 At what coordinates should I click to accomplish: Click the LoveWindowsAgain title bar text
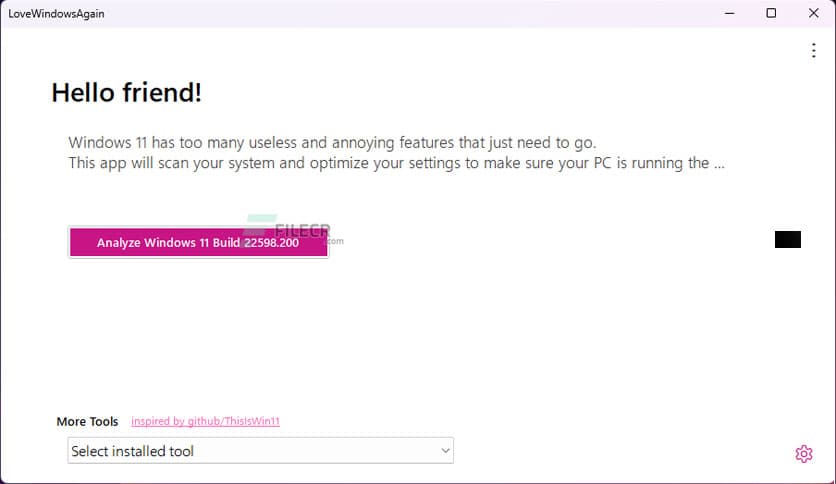coord(57,14)
